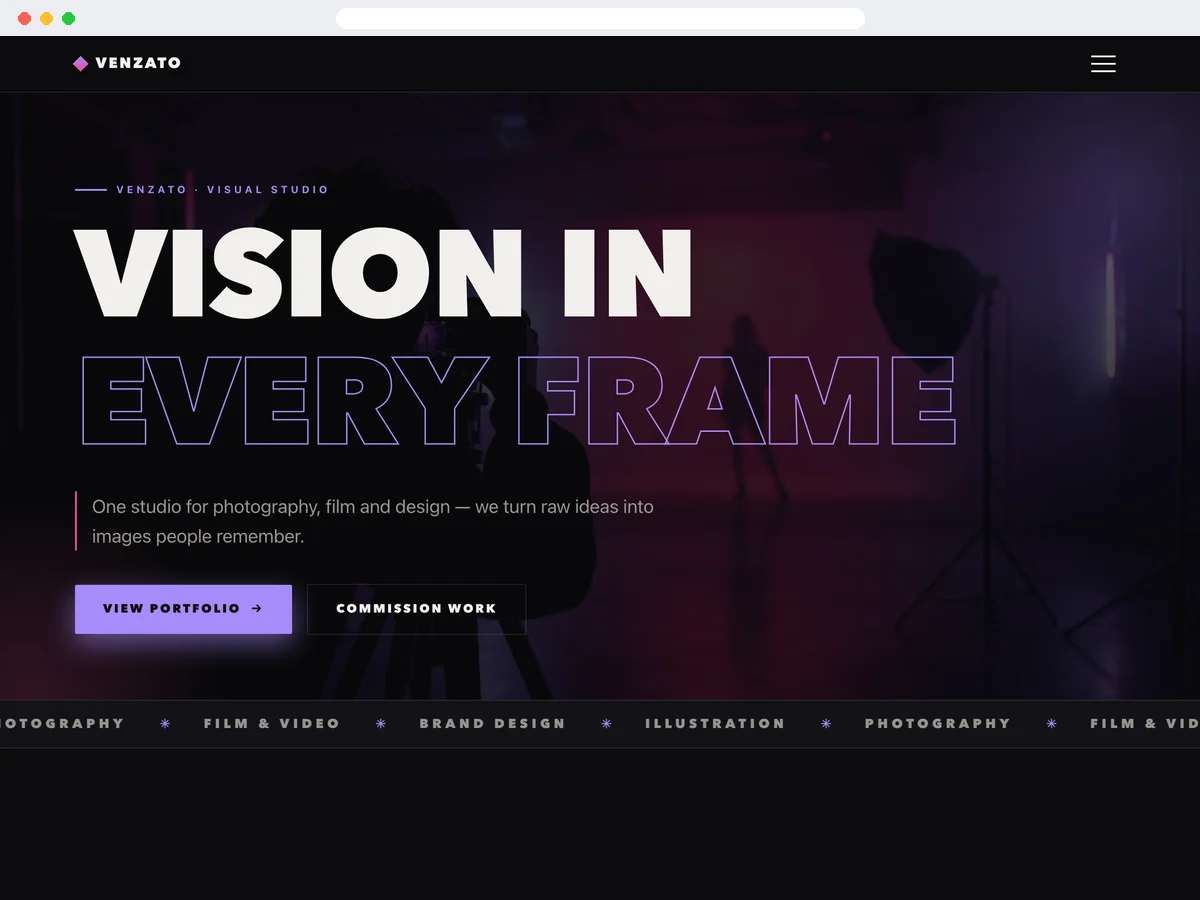Click "ILLUSTRATION" in the ticker
The height and width of the screenshot is (900, 1200).
[x=715, y=724]
